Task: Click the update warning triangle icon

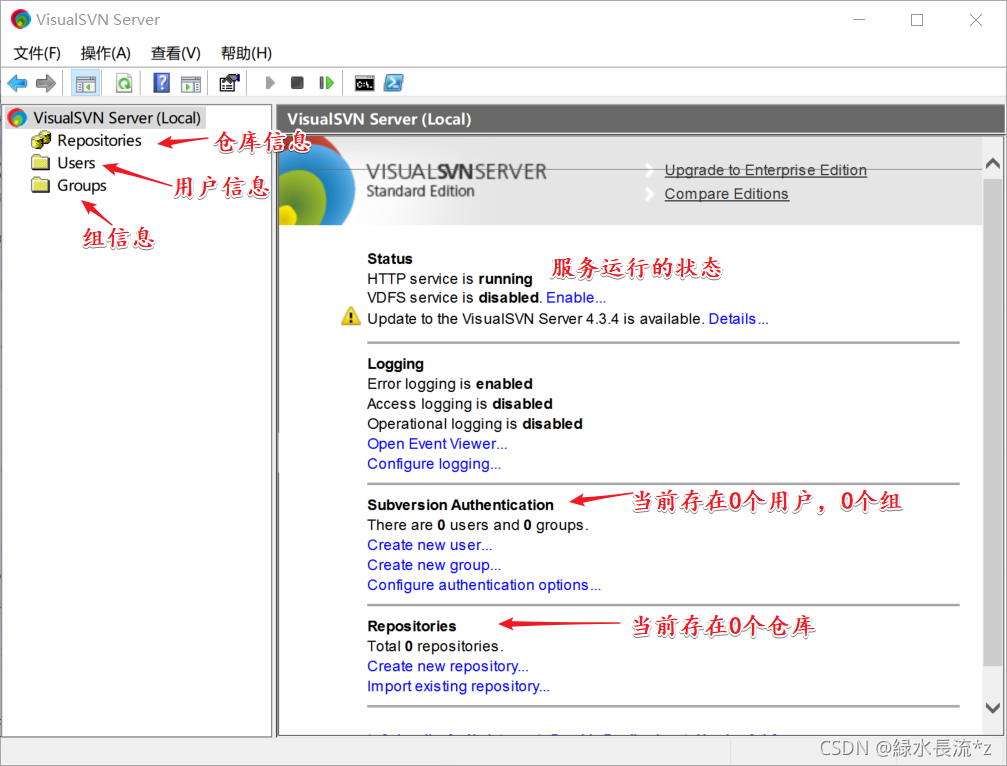Action: pyautogui.click(x=351, y=317)
